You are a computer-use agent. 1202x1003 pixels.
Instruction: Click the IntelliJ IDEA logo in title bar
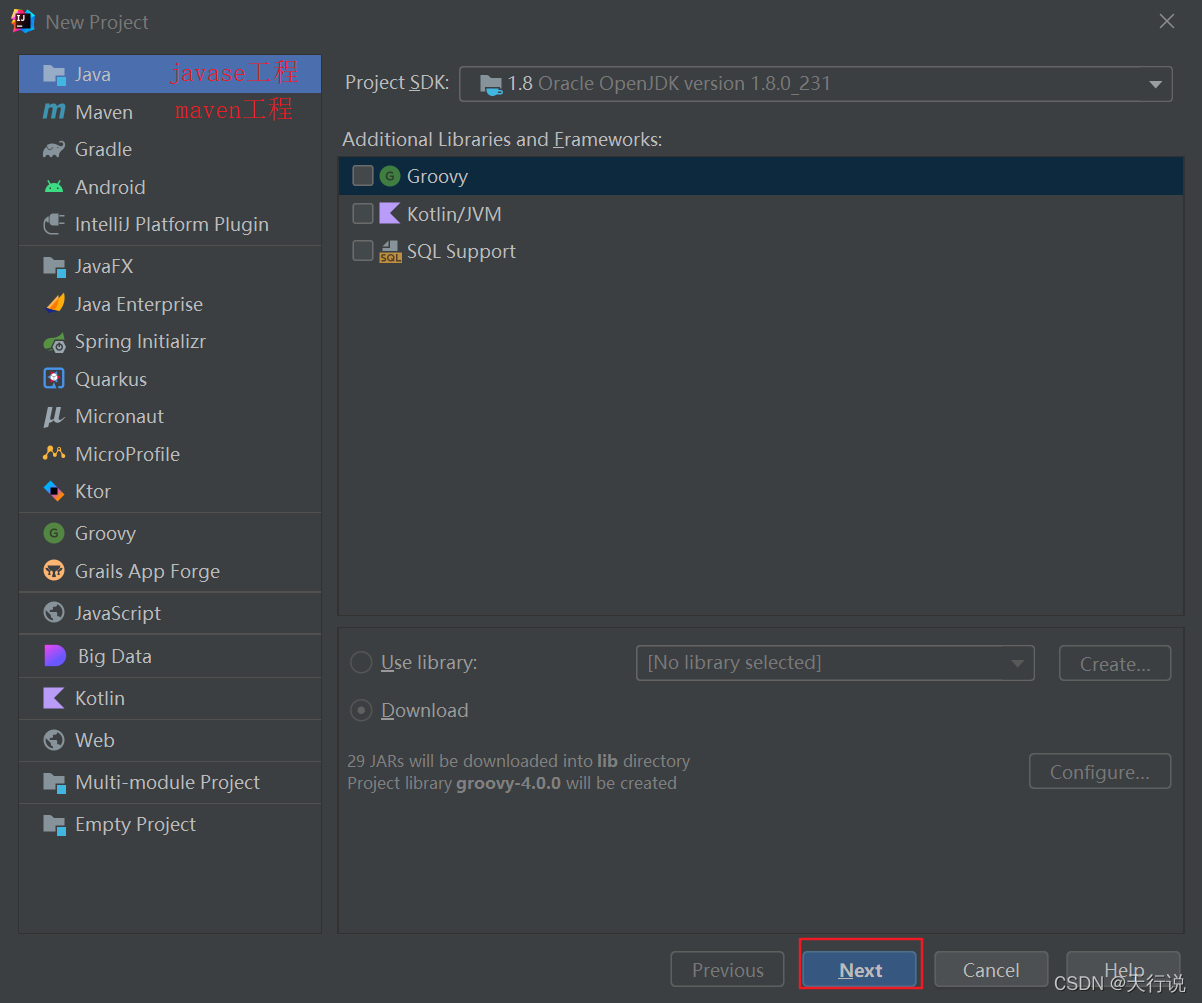click(x=23, y=21)
